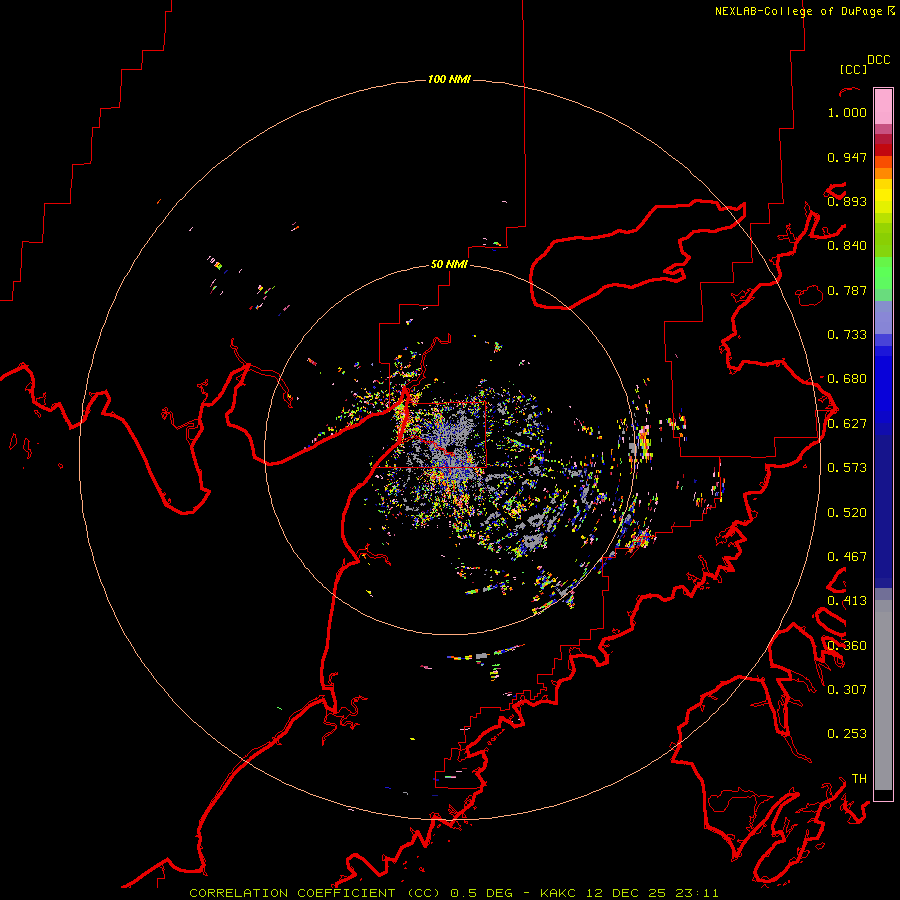Image resolution: width=900 pixels, height=900 pixels.
Task: Click the 0.893 legend value
Action: (x=847, y=201)
